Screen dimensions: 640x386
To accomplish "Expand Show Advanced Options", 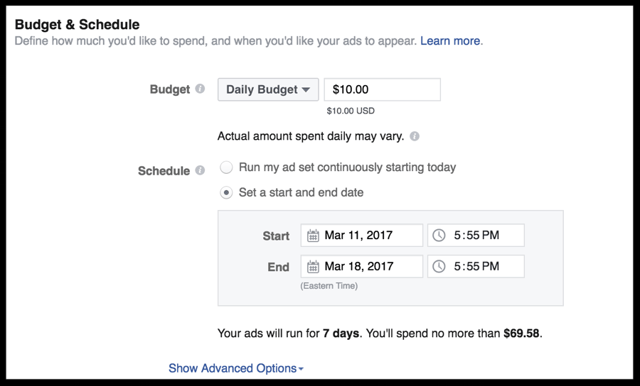I will click(x=236, y=368).
